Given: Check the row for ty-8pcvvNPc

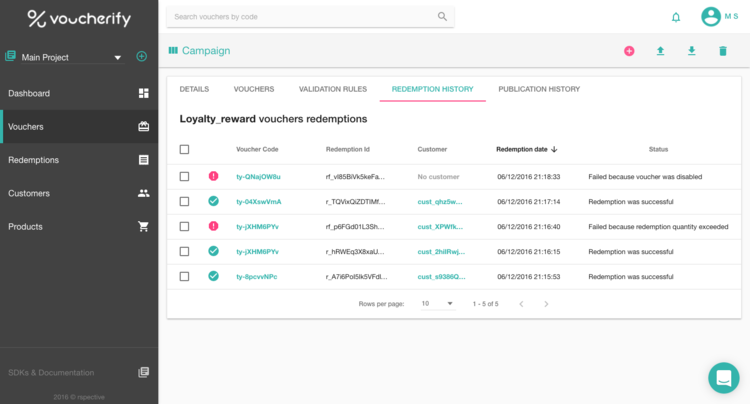Looking at the screenshot, I should coord(184,276).
